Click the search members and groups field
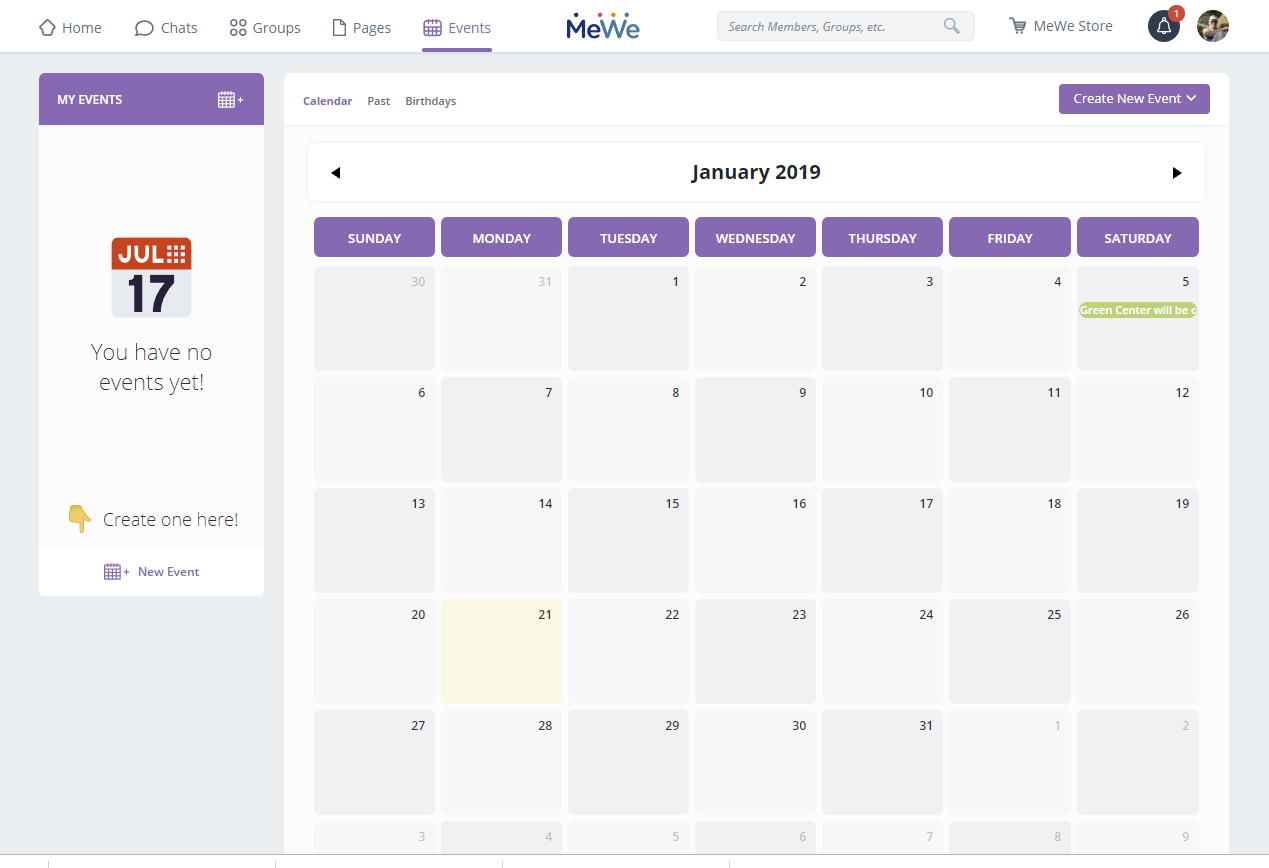 (845, 26)
